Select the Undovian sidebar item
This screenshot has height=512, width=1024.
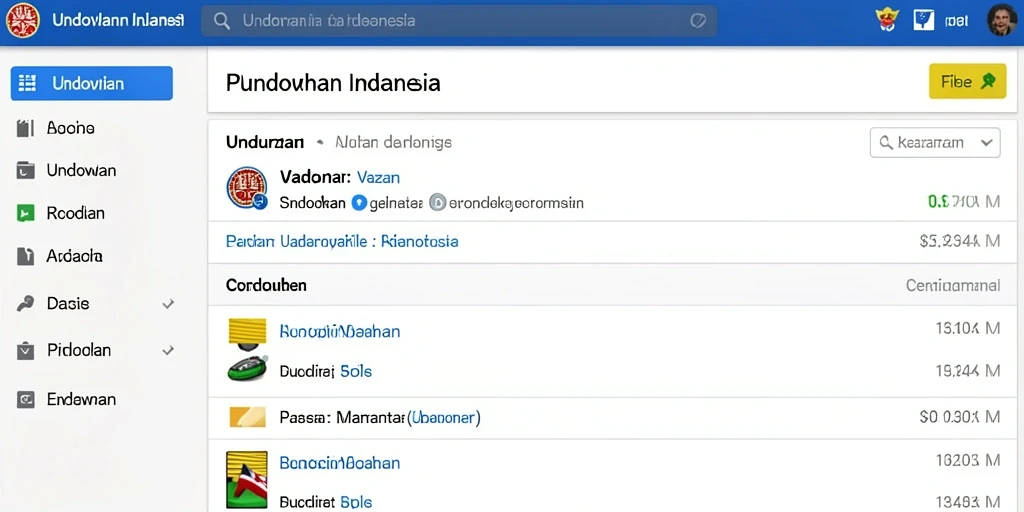(91, 83)
